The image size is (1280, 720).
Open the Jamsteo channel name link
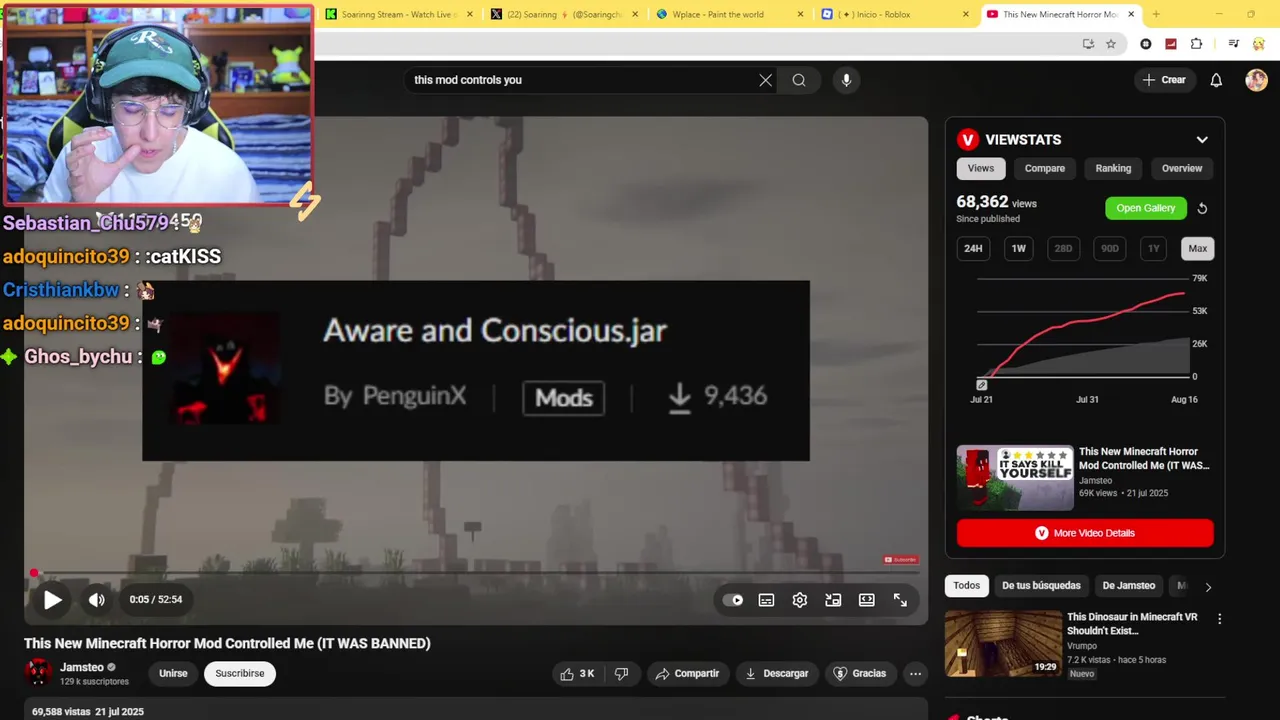pyautogui.click(x=81, y=667)
